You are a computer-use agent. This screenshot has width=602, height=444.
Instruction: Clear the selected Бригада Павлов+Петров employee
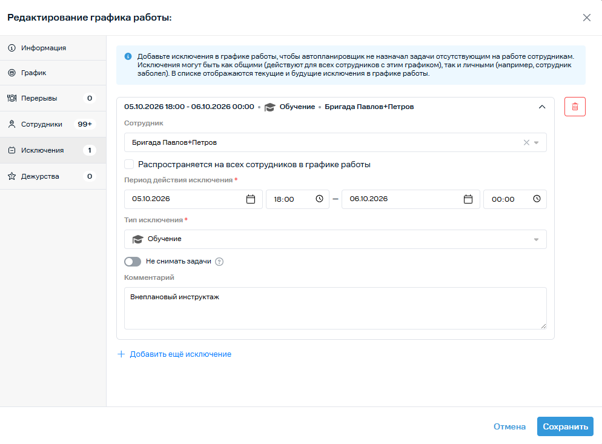click(x=526, y=142)
